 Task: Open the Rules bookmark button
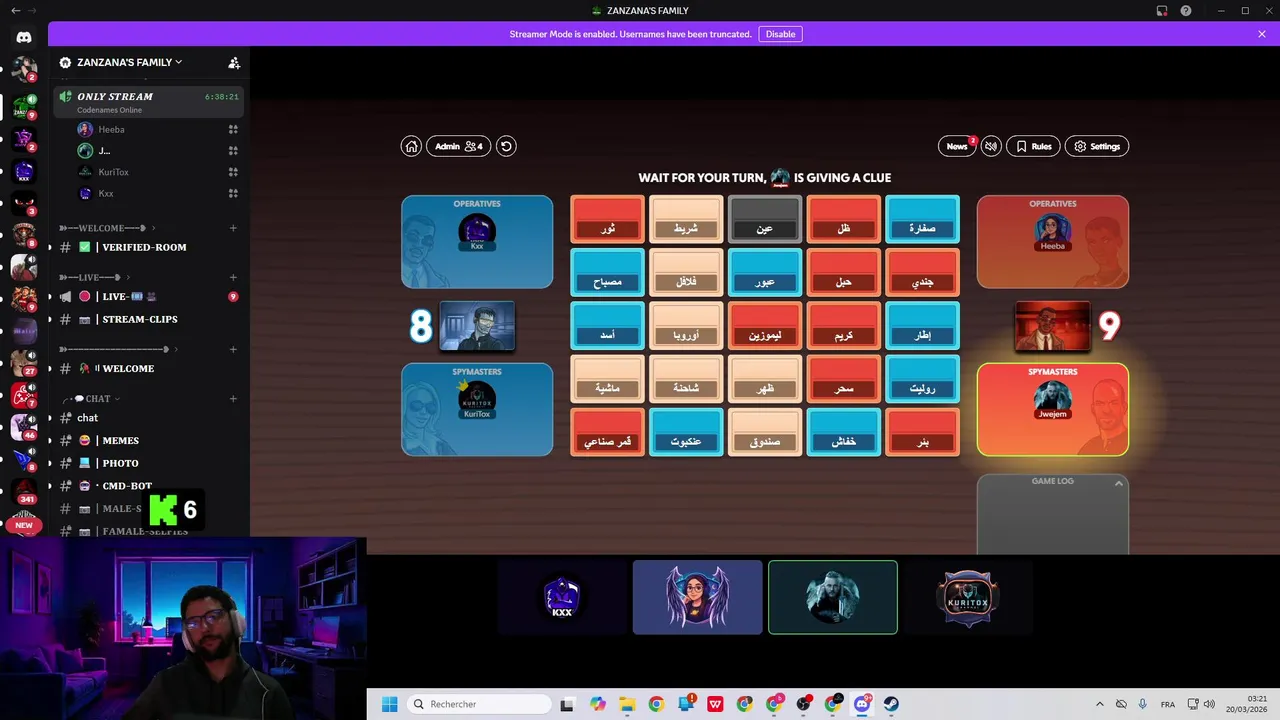(1033, 146)
